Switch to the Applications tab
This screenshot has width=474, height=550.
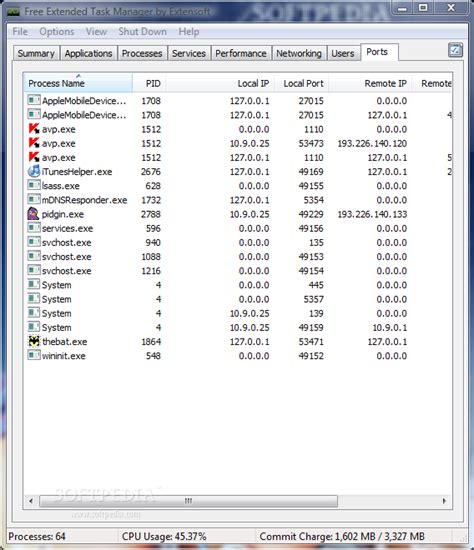88,53
